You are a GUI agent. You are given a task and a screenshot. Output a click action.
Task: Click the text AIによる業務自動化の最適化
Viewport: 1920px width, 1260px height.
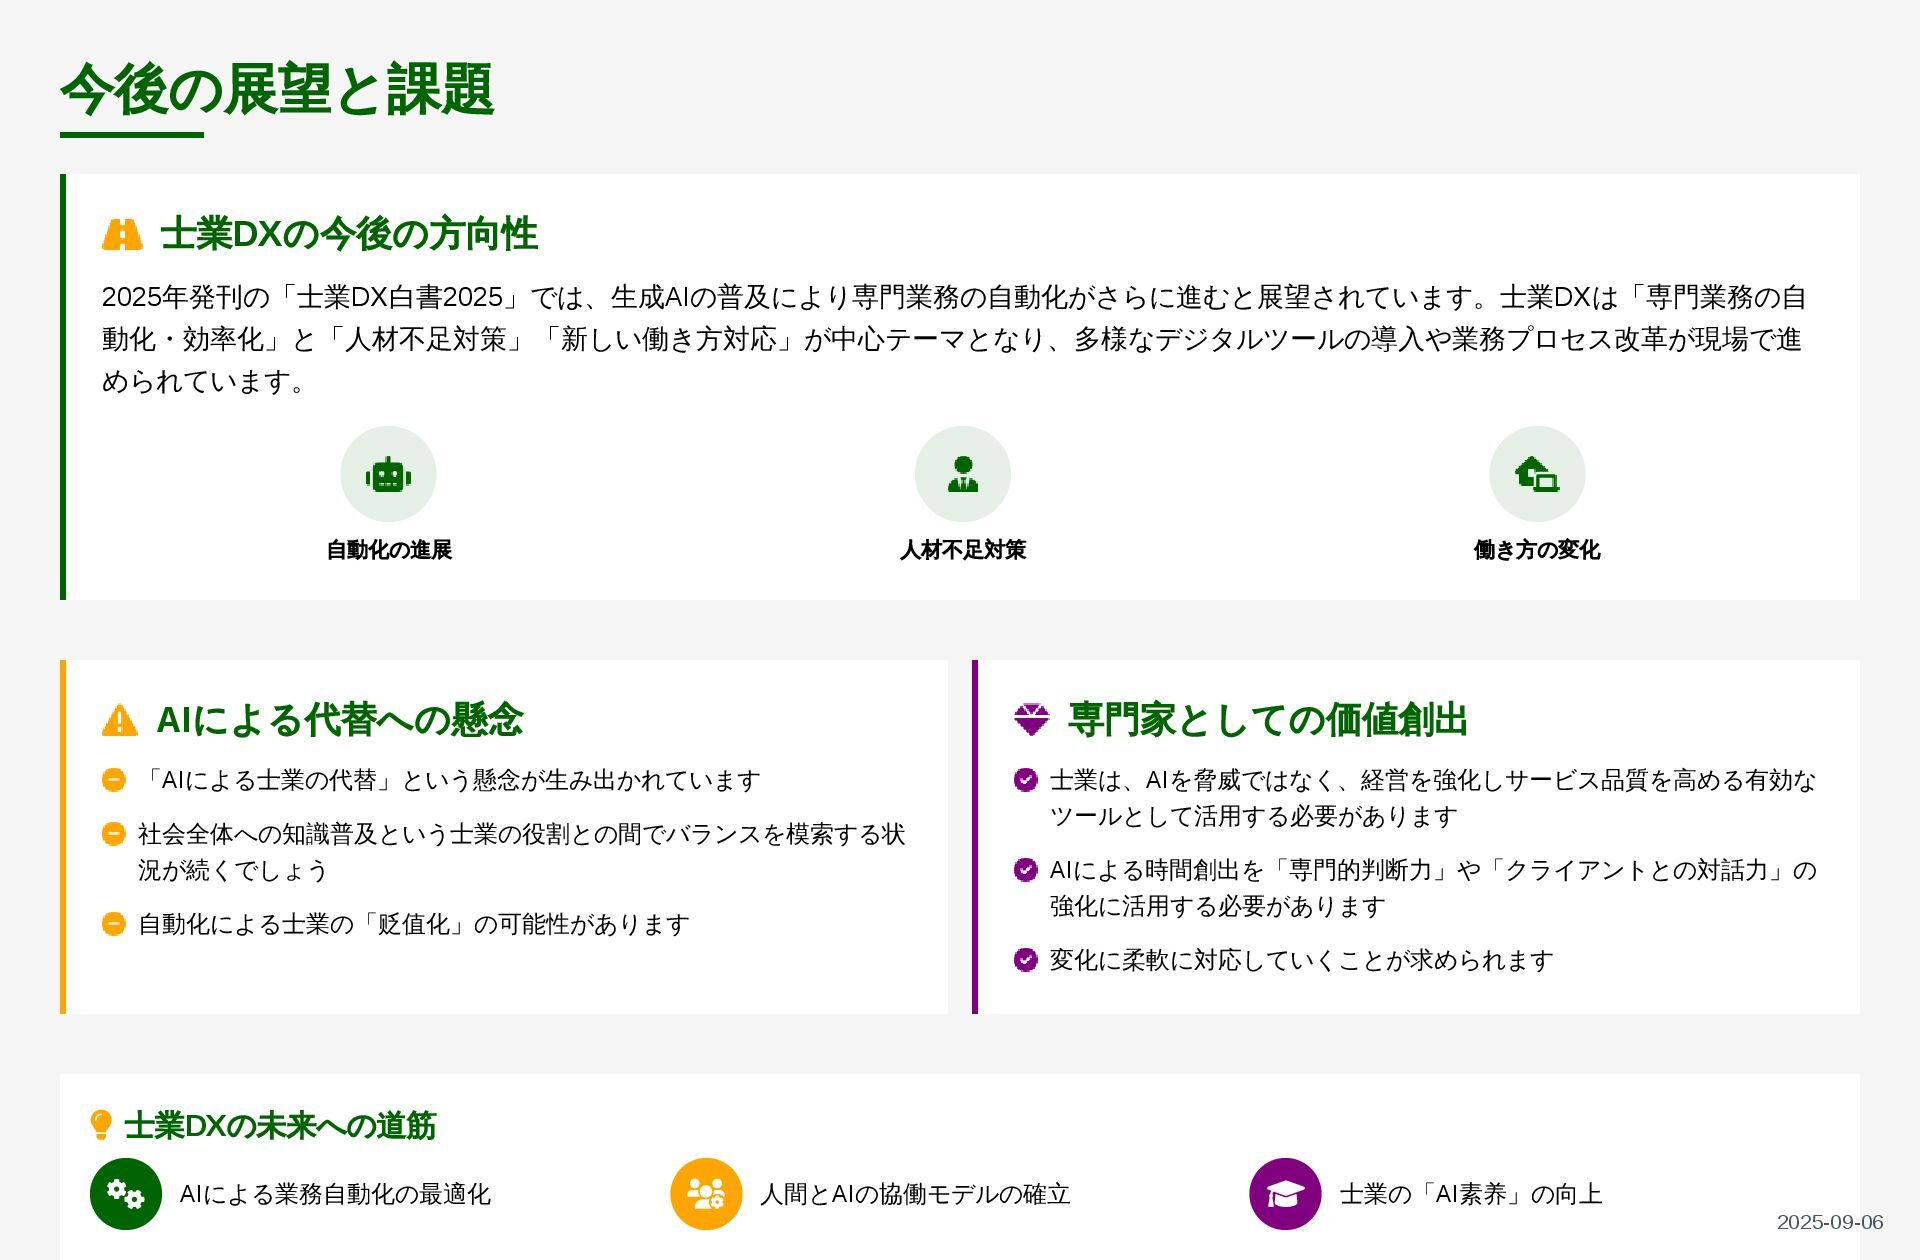click(x=335, y=1194)
